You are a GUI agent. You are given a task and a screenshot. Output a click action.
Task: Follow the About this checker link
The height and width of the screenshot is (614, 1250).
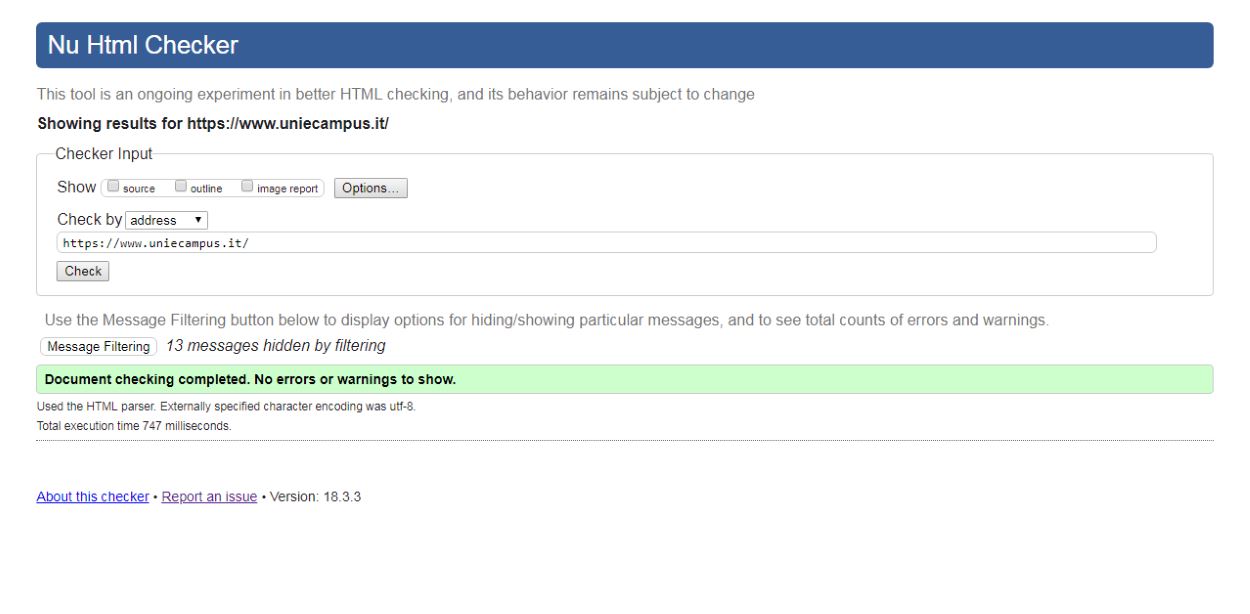click(x=93, y=497)
